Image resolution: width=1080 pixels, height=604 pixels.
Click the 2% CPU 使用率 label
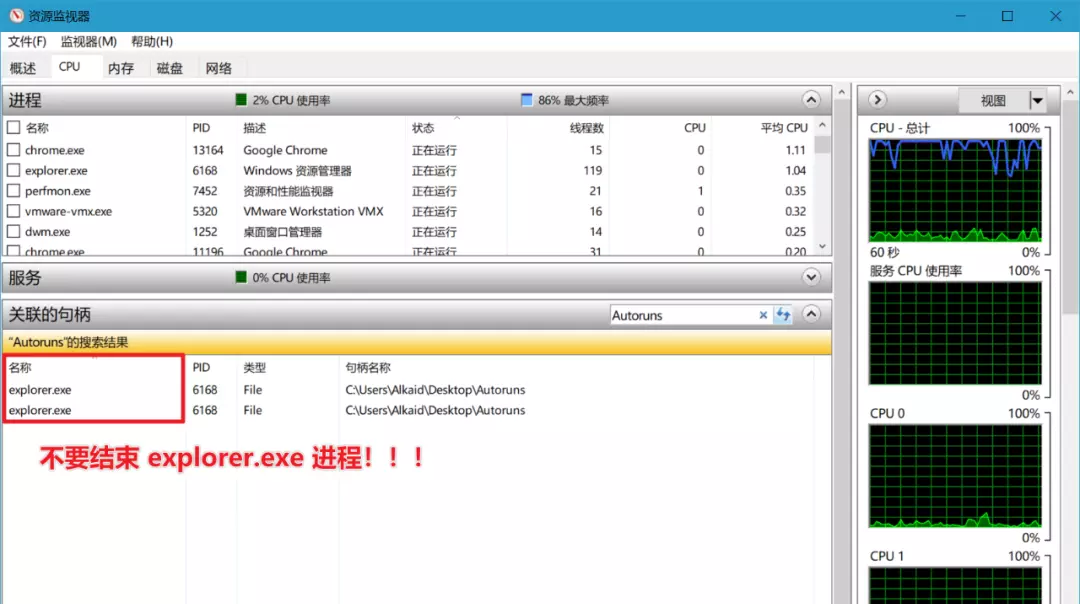click(291, 101)
